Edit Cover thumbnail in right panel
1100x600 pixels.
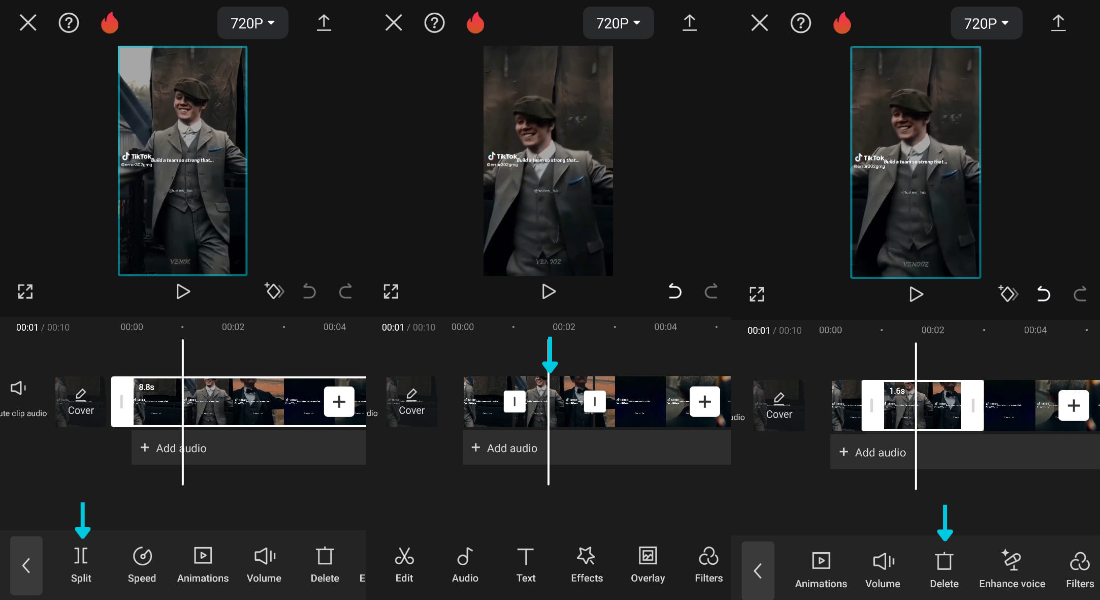point(779,406)
